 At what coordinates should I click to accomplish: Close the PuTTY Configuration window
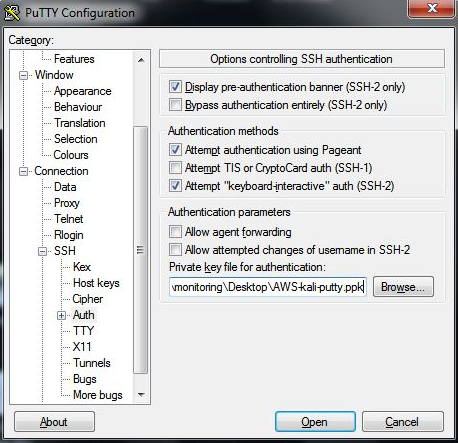[x=432, y=8]
